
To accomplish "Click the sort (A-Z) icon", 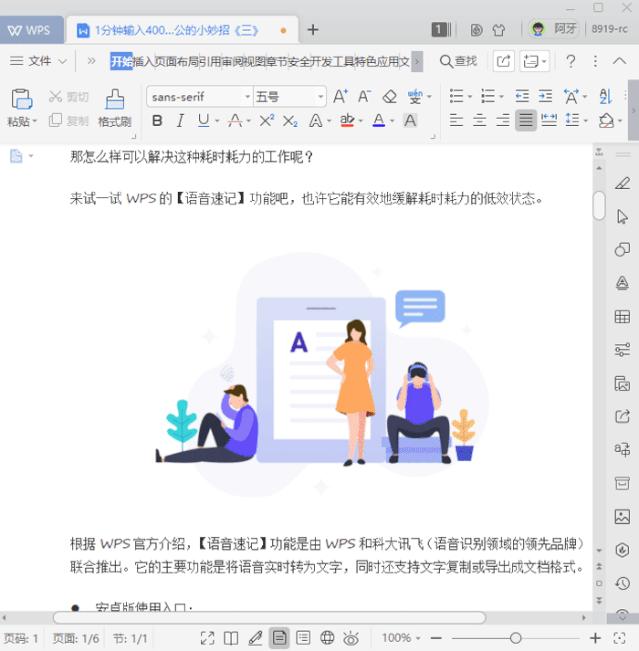I will 605,97.
